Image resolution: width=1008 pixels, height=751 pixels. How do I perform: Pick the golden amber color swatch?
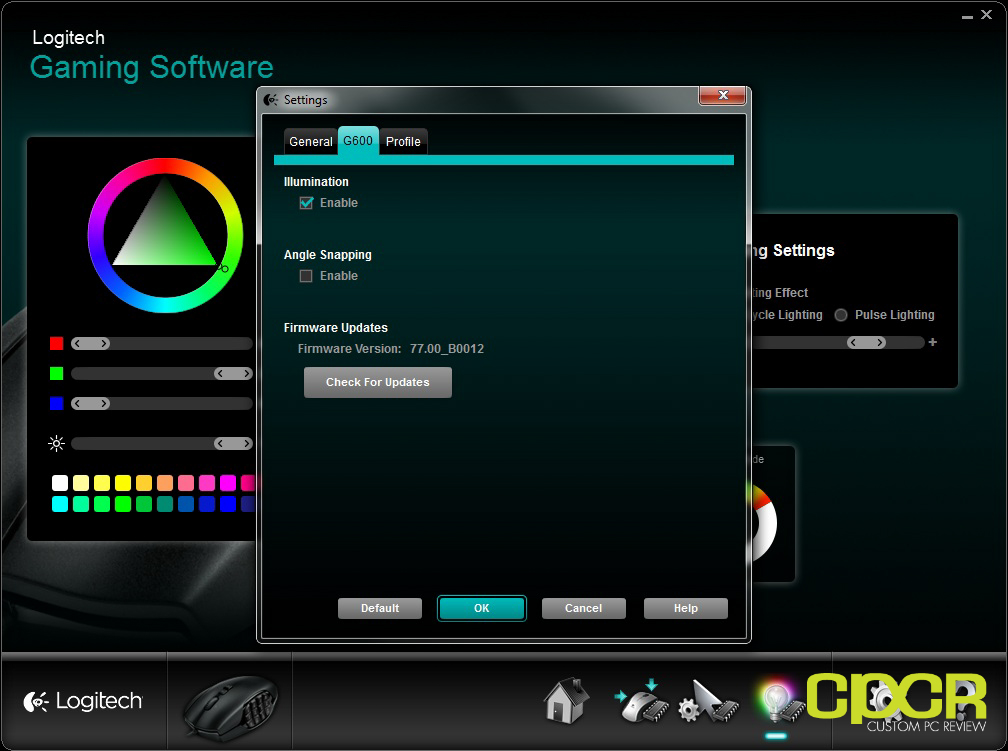[x=144, y=483]
